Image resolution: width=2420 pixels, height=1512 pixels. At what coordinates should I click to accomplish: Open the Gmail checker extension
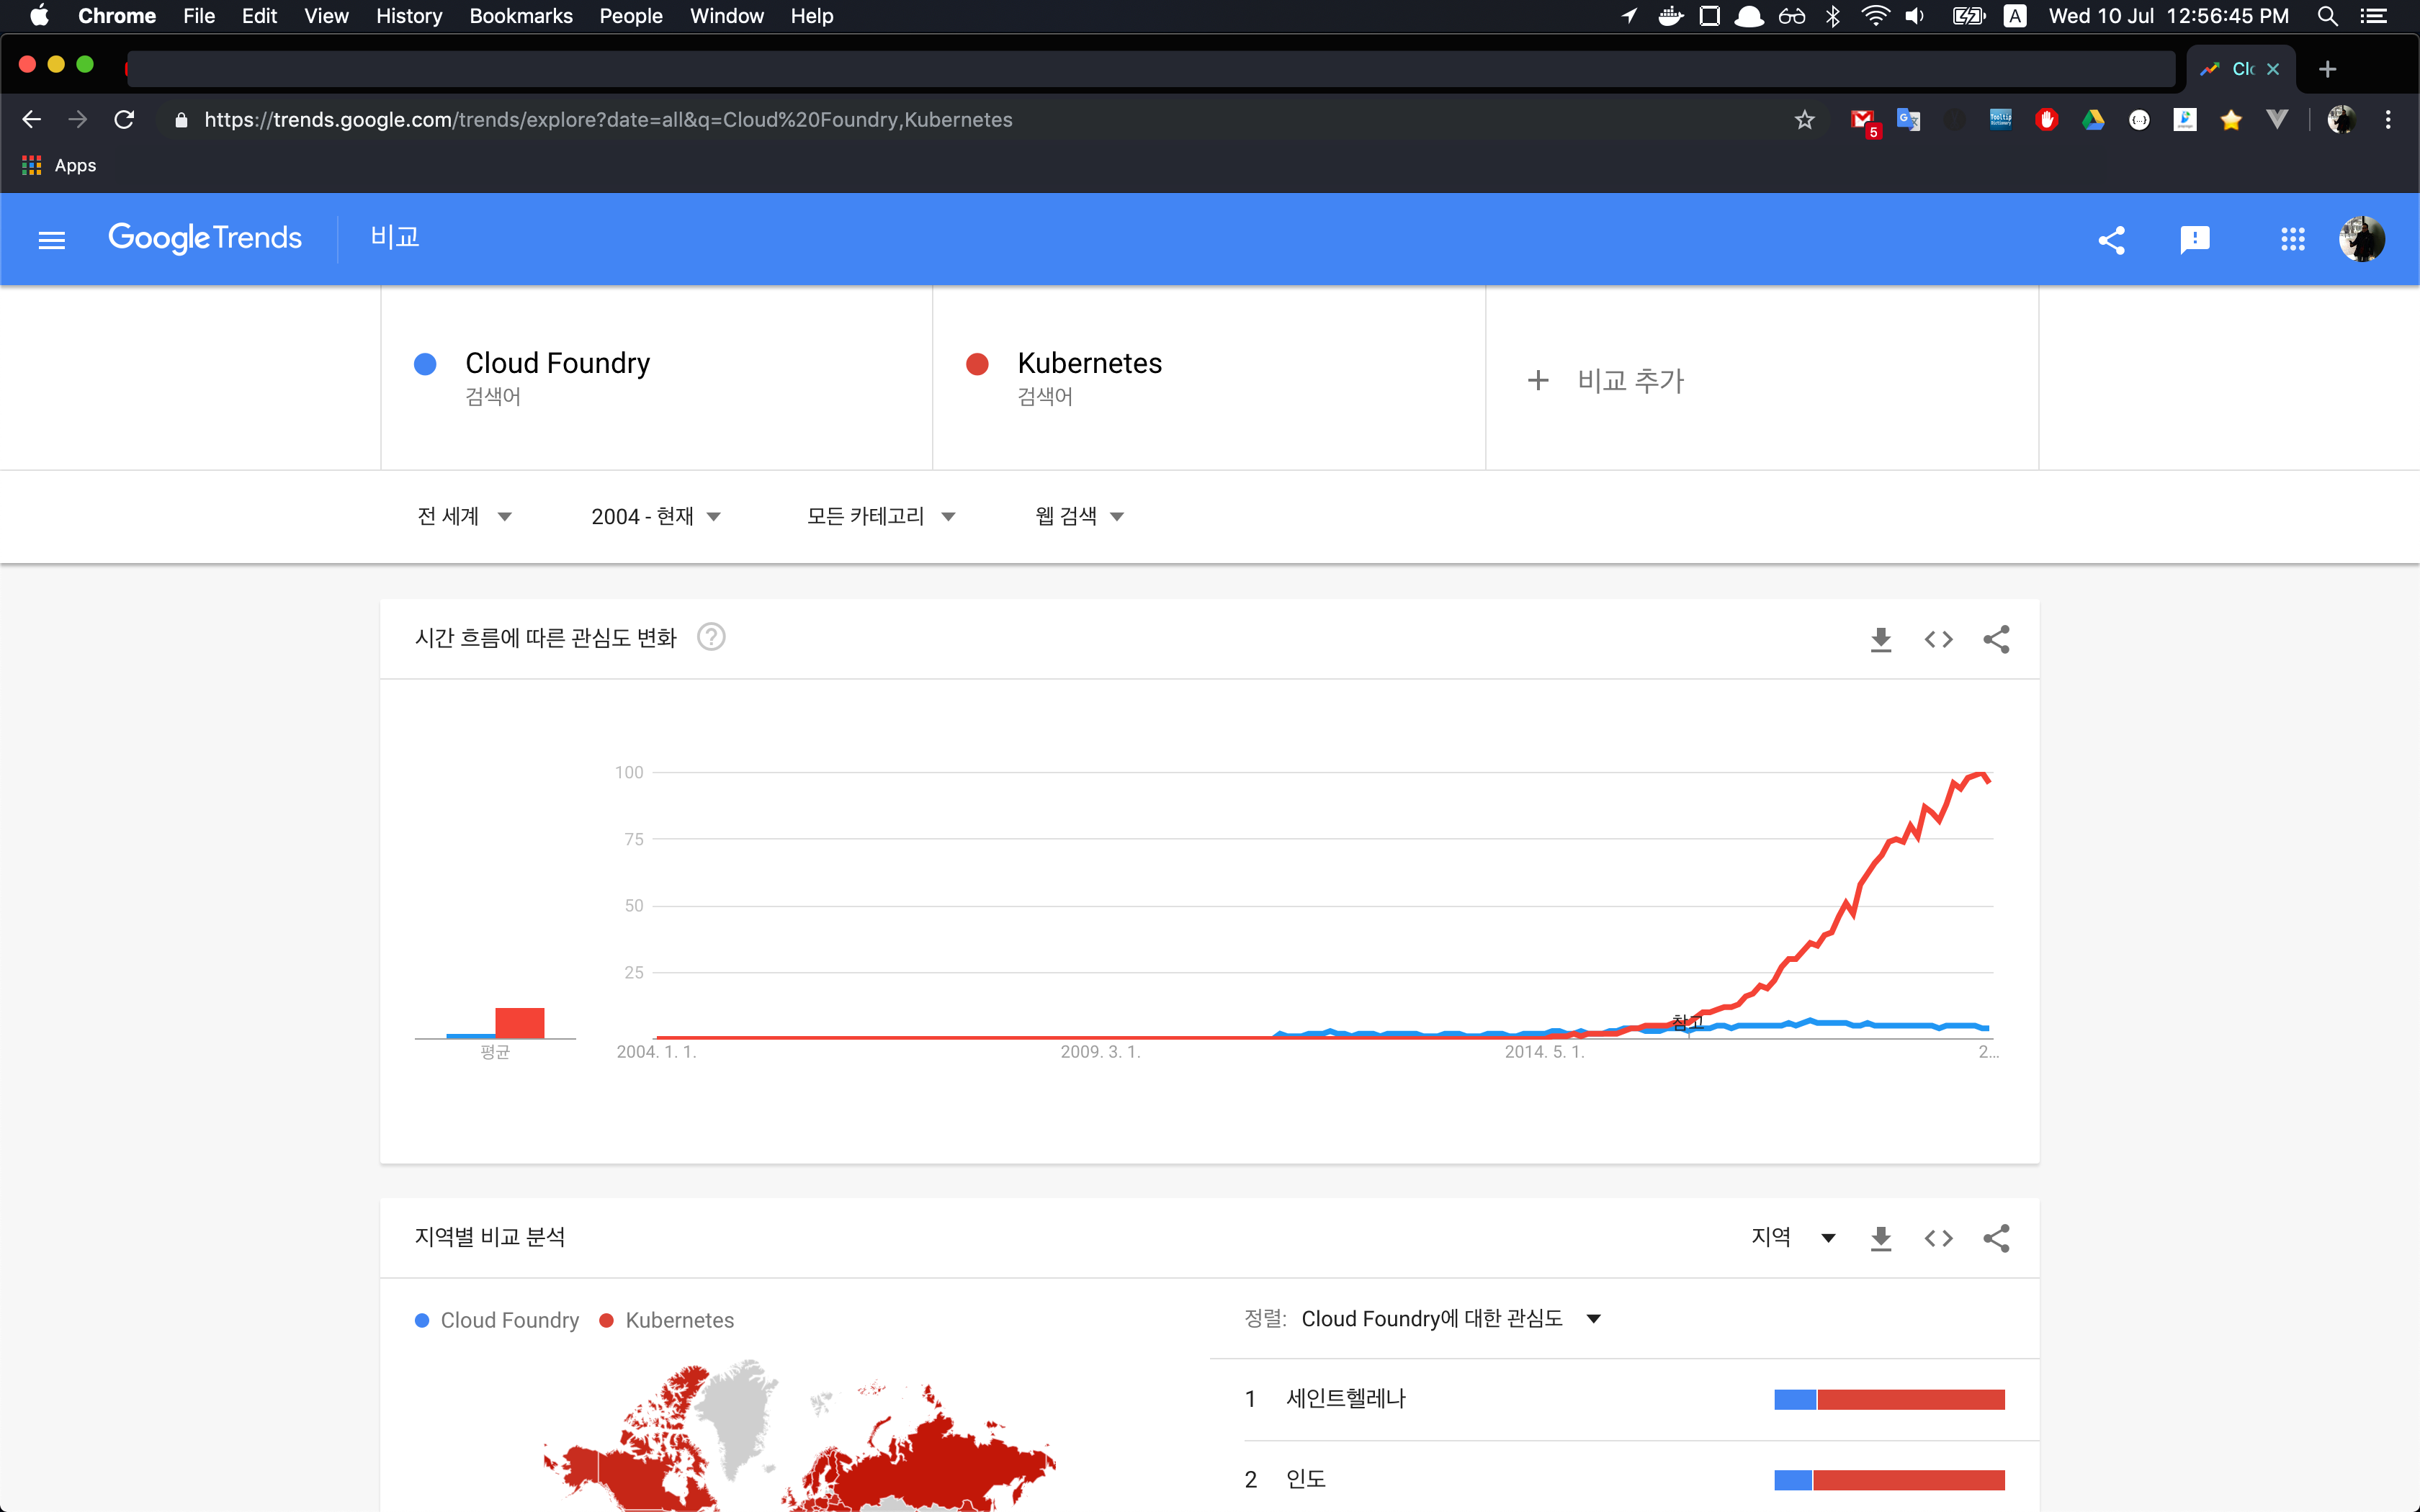1863,121
